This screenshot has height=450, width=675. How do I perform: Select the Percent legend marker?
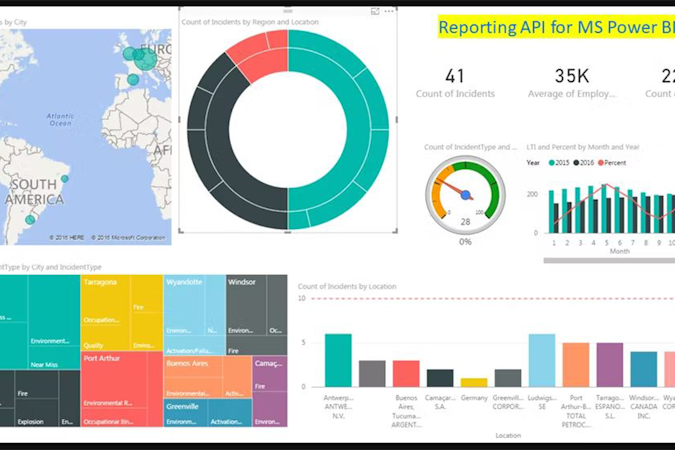pos(601,163)
